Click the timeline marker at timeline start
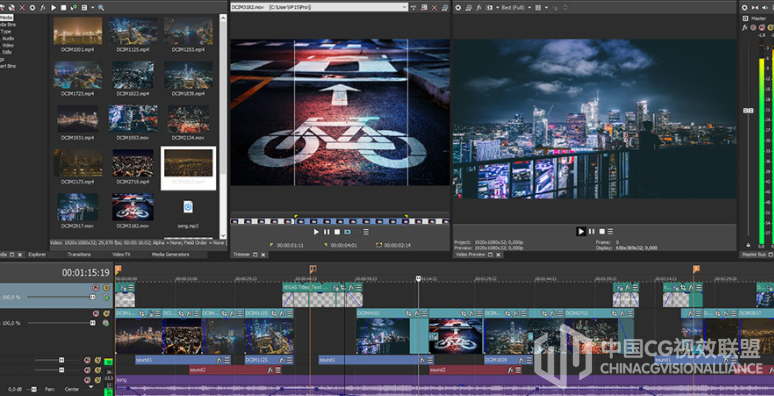The height and width of the screenshot is (396, 774). 118,269
